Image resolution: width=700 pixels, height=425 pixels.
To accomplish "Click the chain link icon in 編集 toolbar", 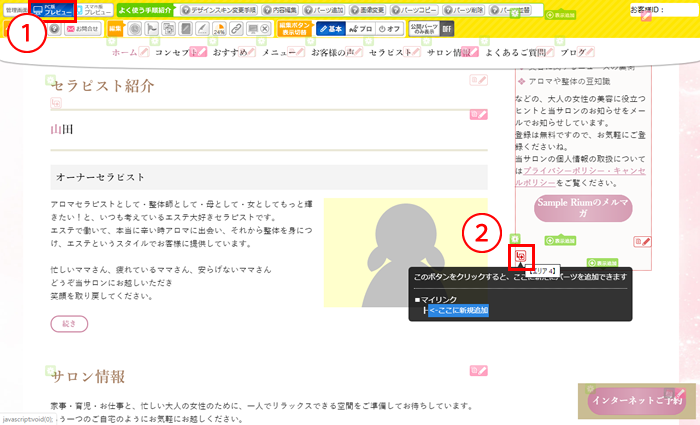I will pos(236,29).
